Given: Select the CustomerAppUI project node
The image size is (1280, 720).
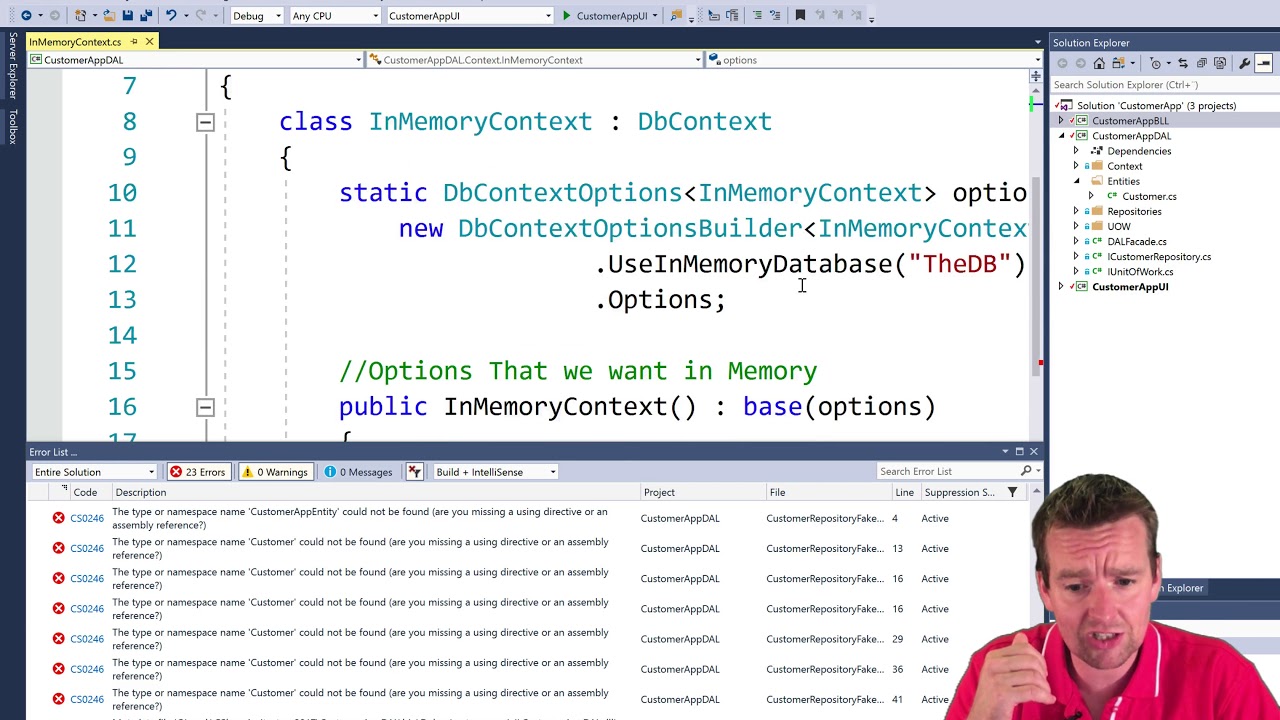Looking at the screenshot, I should pos(1130,287).
